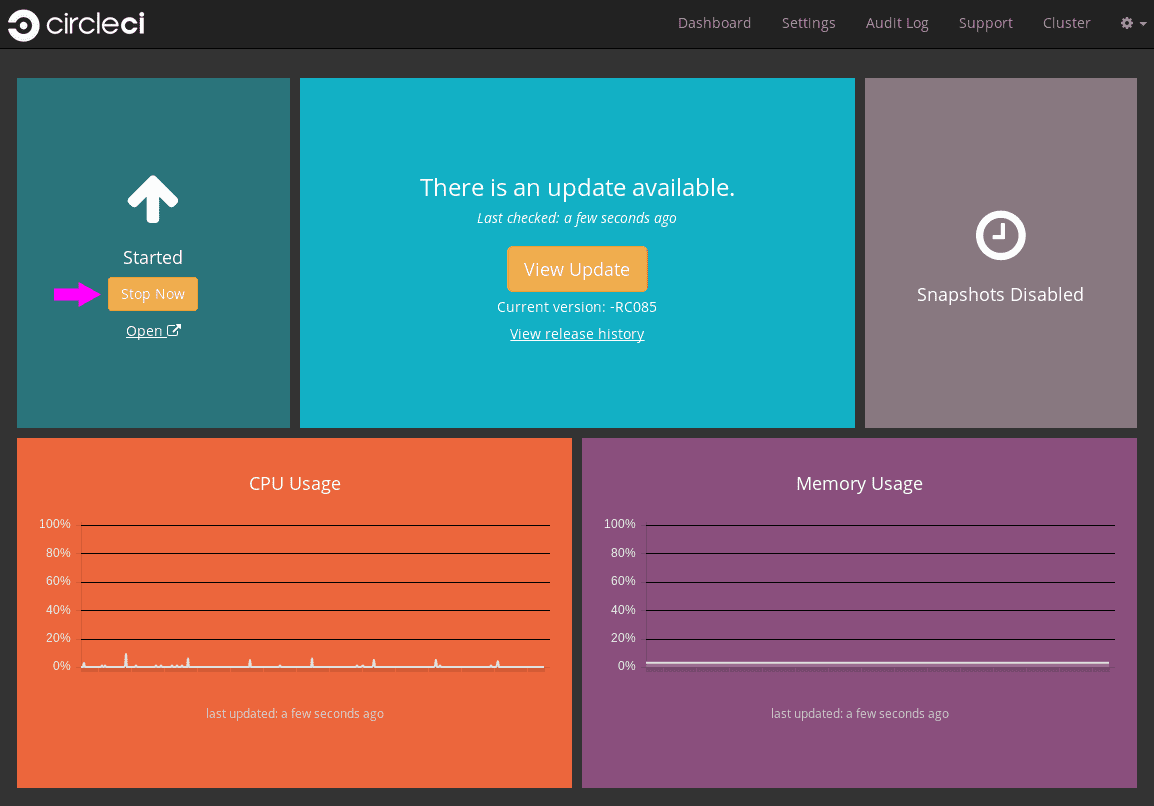Open the Audit Log page
This screenshot has height=806, width=1154.
(x=896, y=23)
